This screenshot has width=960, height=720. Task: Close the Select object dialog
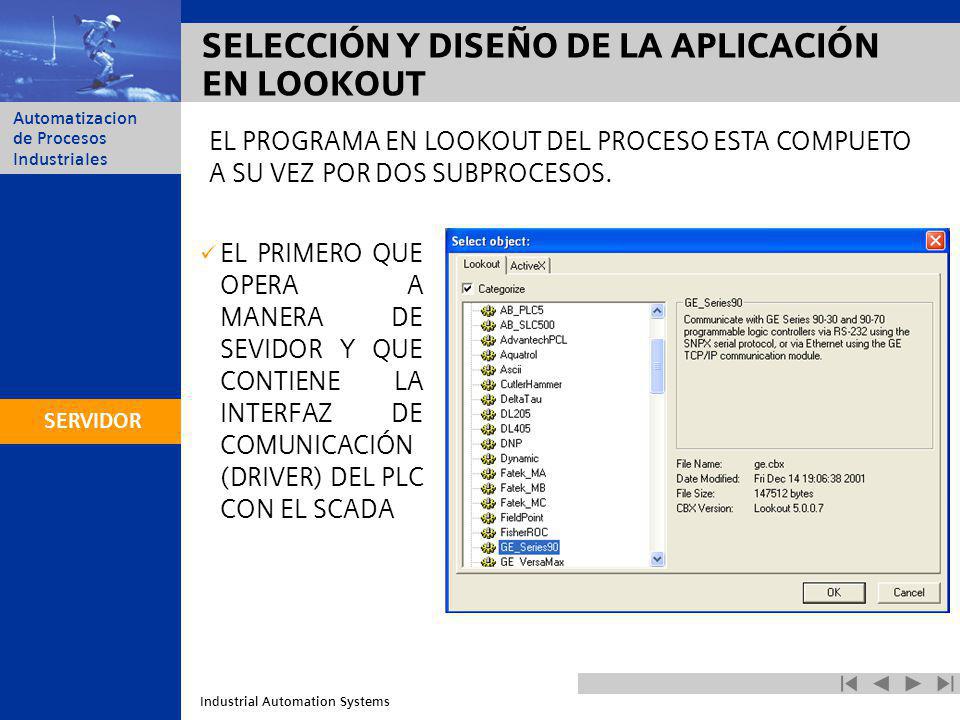935,241
